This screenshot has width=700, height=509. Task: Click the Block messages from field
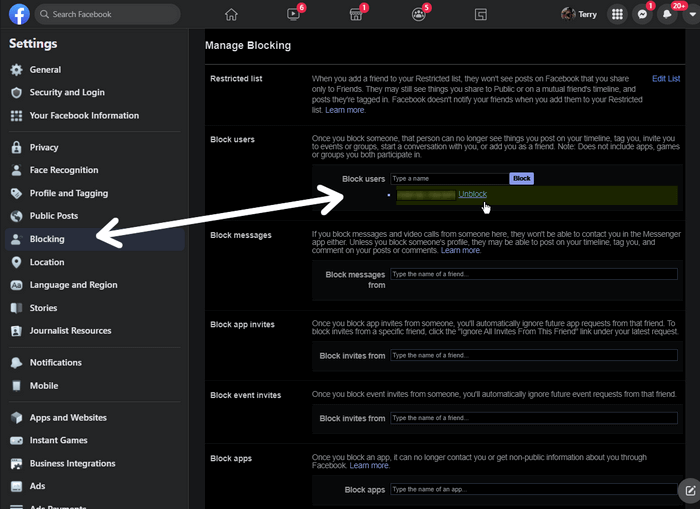pos(534,274)
